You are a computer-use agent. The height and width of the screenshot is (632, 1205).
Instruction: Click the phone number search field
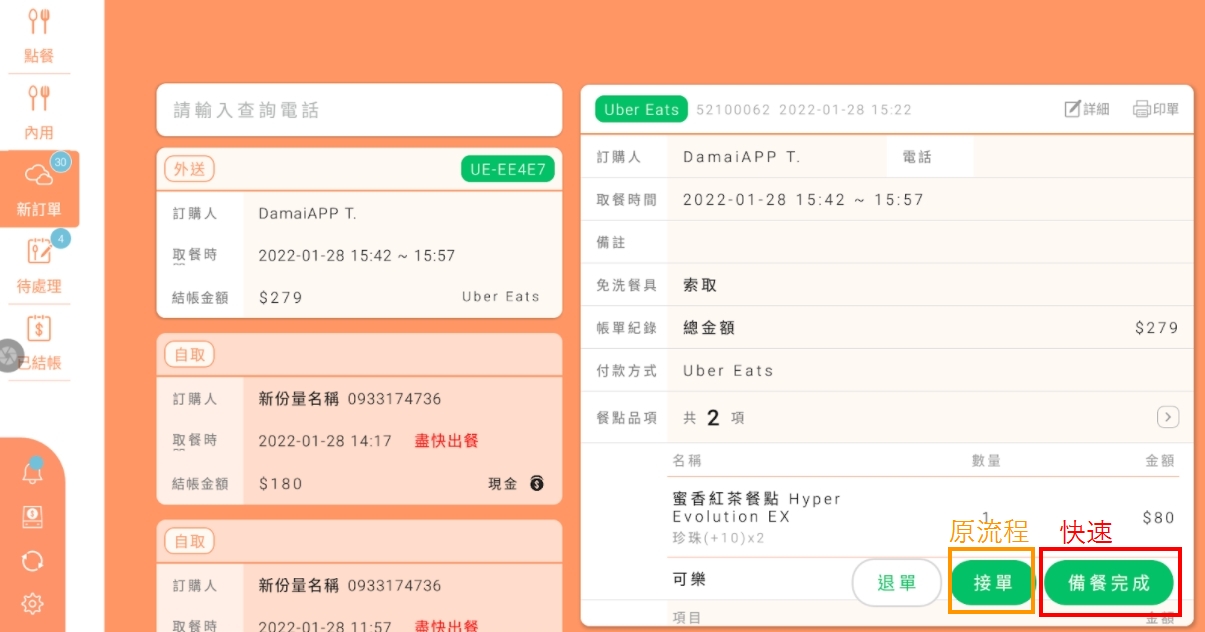tap(359, 110)
